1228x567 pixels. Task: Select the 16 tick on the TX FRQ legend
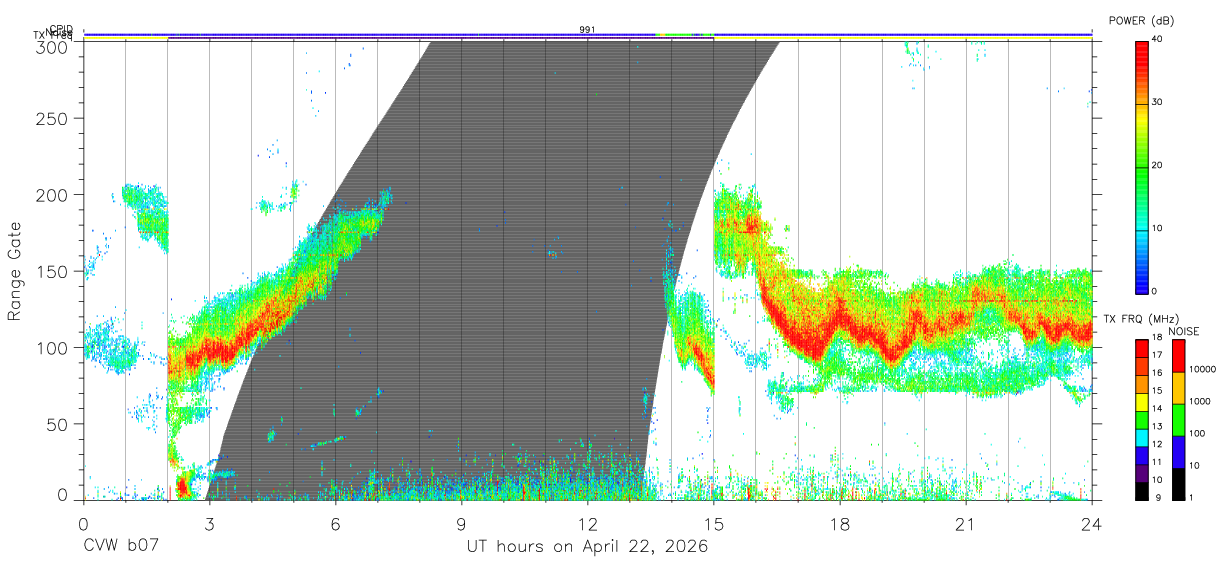pyautogui.click(x=1158, y=372)
